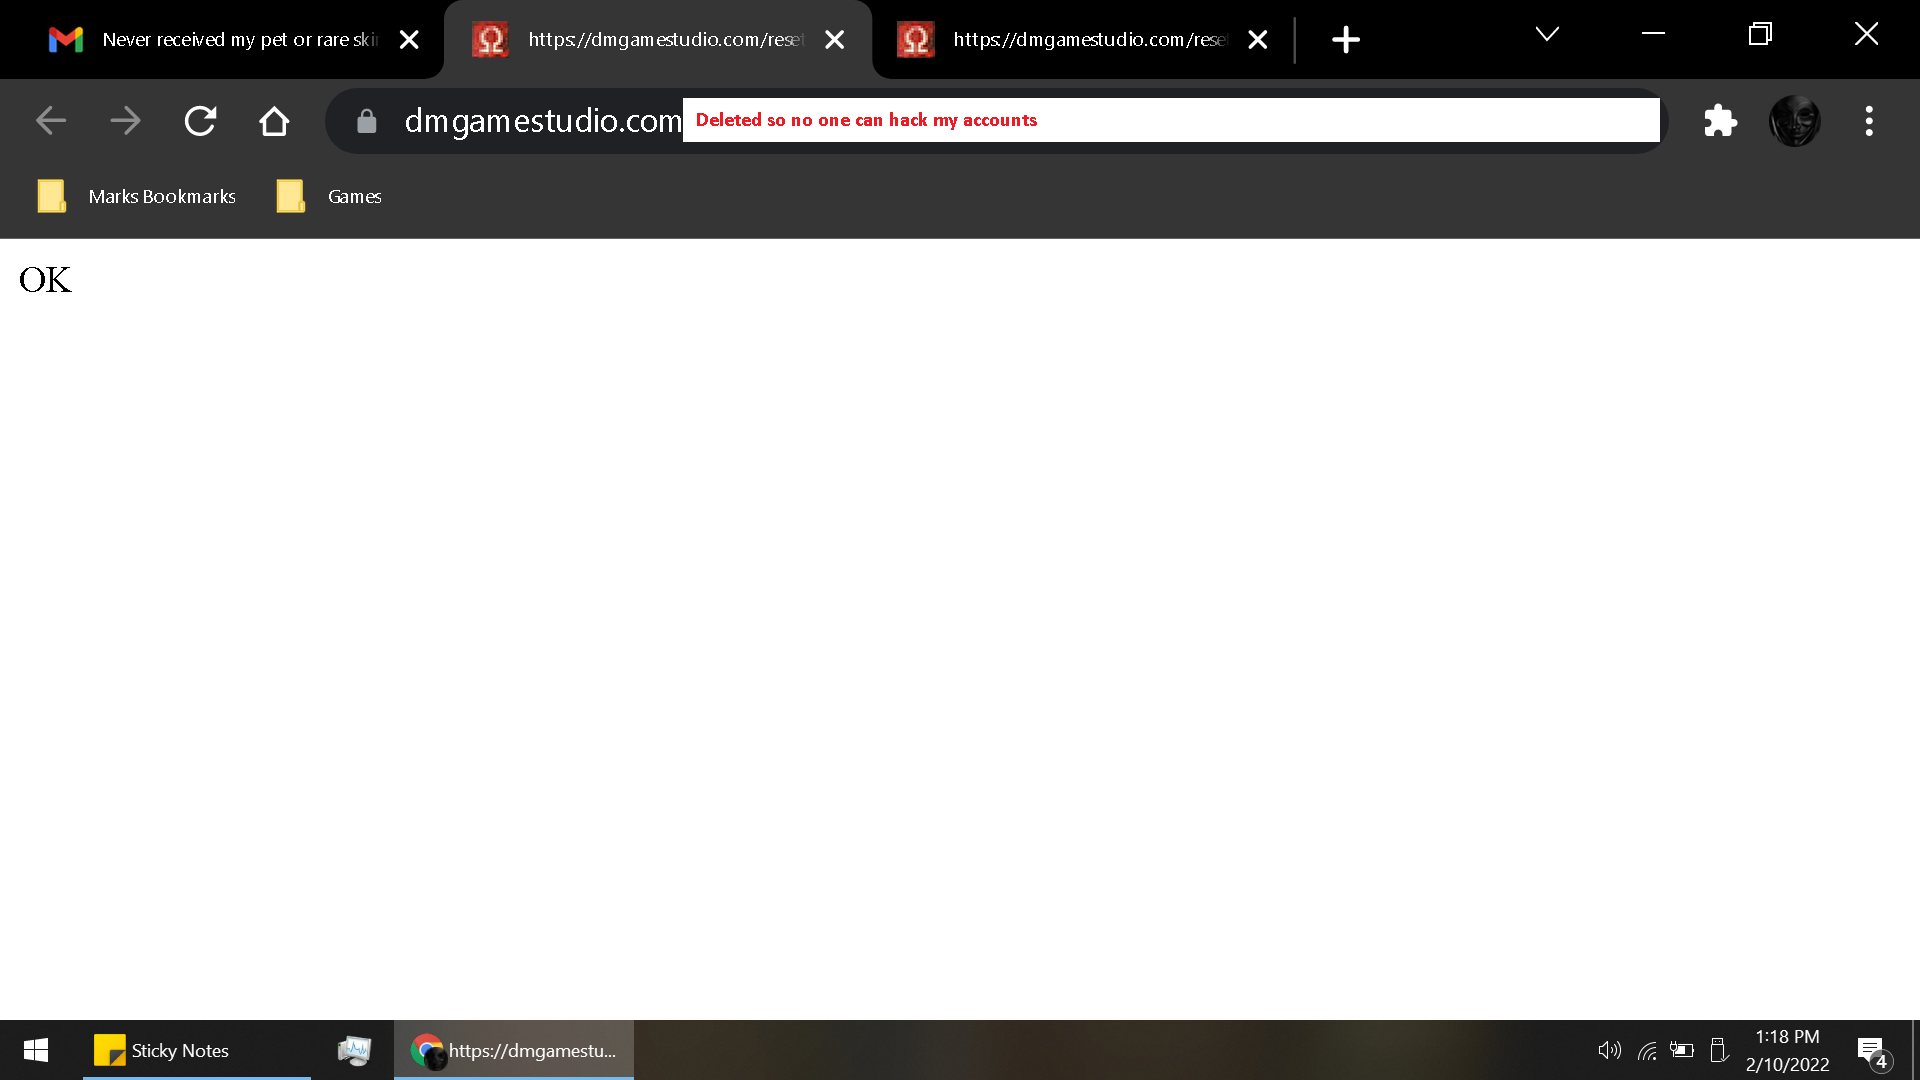Image resolution: width=1920 pixels, height=1080 pixels.
Task: Open Games bookmarks folder
Action: [x=329, y=196]
